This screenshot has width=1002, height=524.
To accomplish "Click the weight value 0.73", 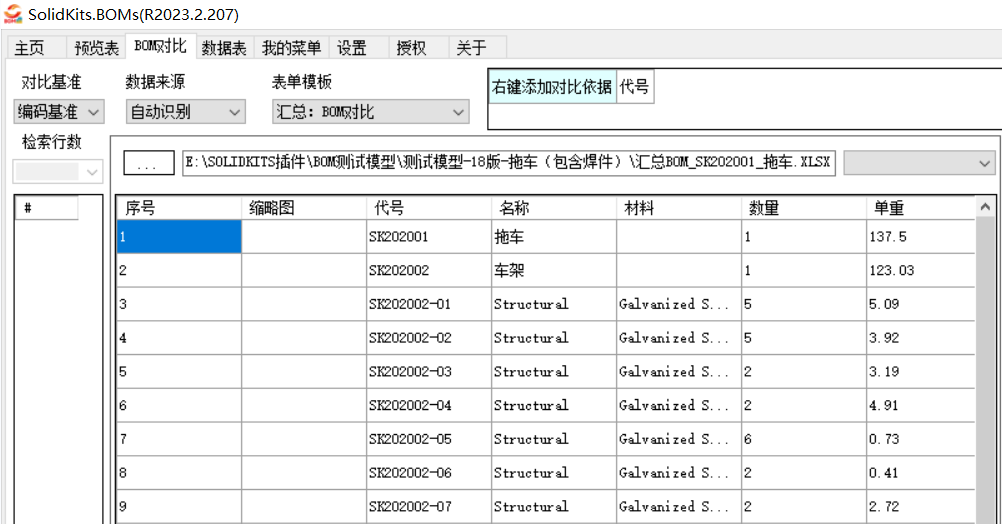I will [921, 439].
